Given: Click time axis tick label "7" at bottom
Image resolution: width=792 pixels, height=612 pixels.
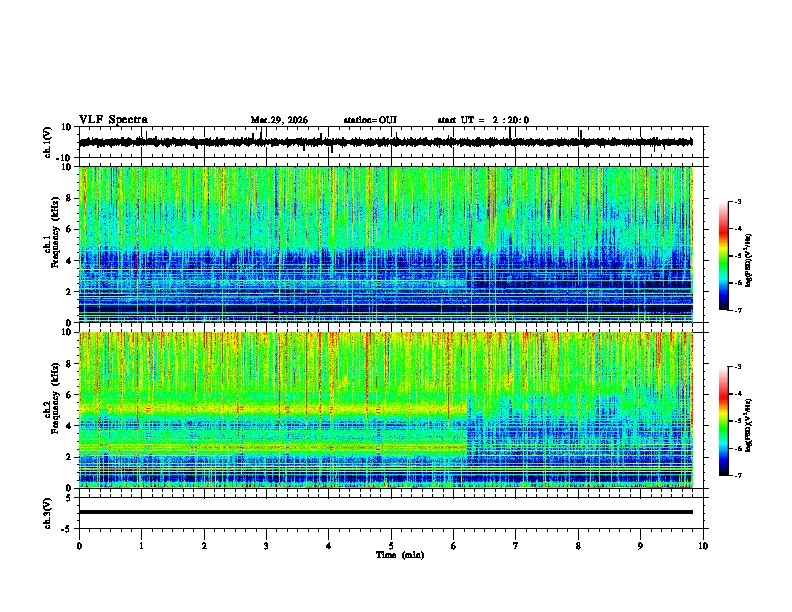Looking at the screenshot, I should pyautogui.click(x=516, y=546).
